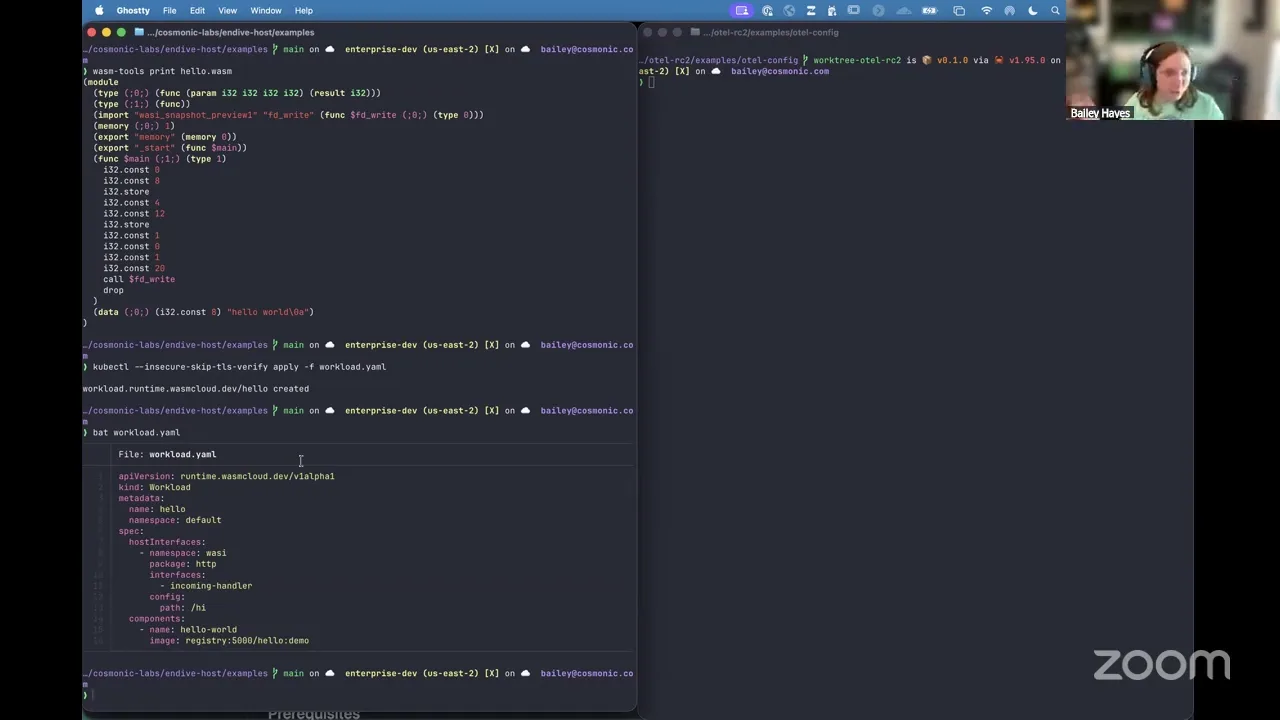Click the highlighted screen sharing menu bar icon
Screen dimensions: 1280x720
tap(742, 10)
